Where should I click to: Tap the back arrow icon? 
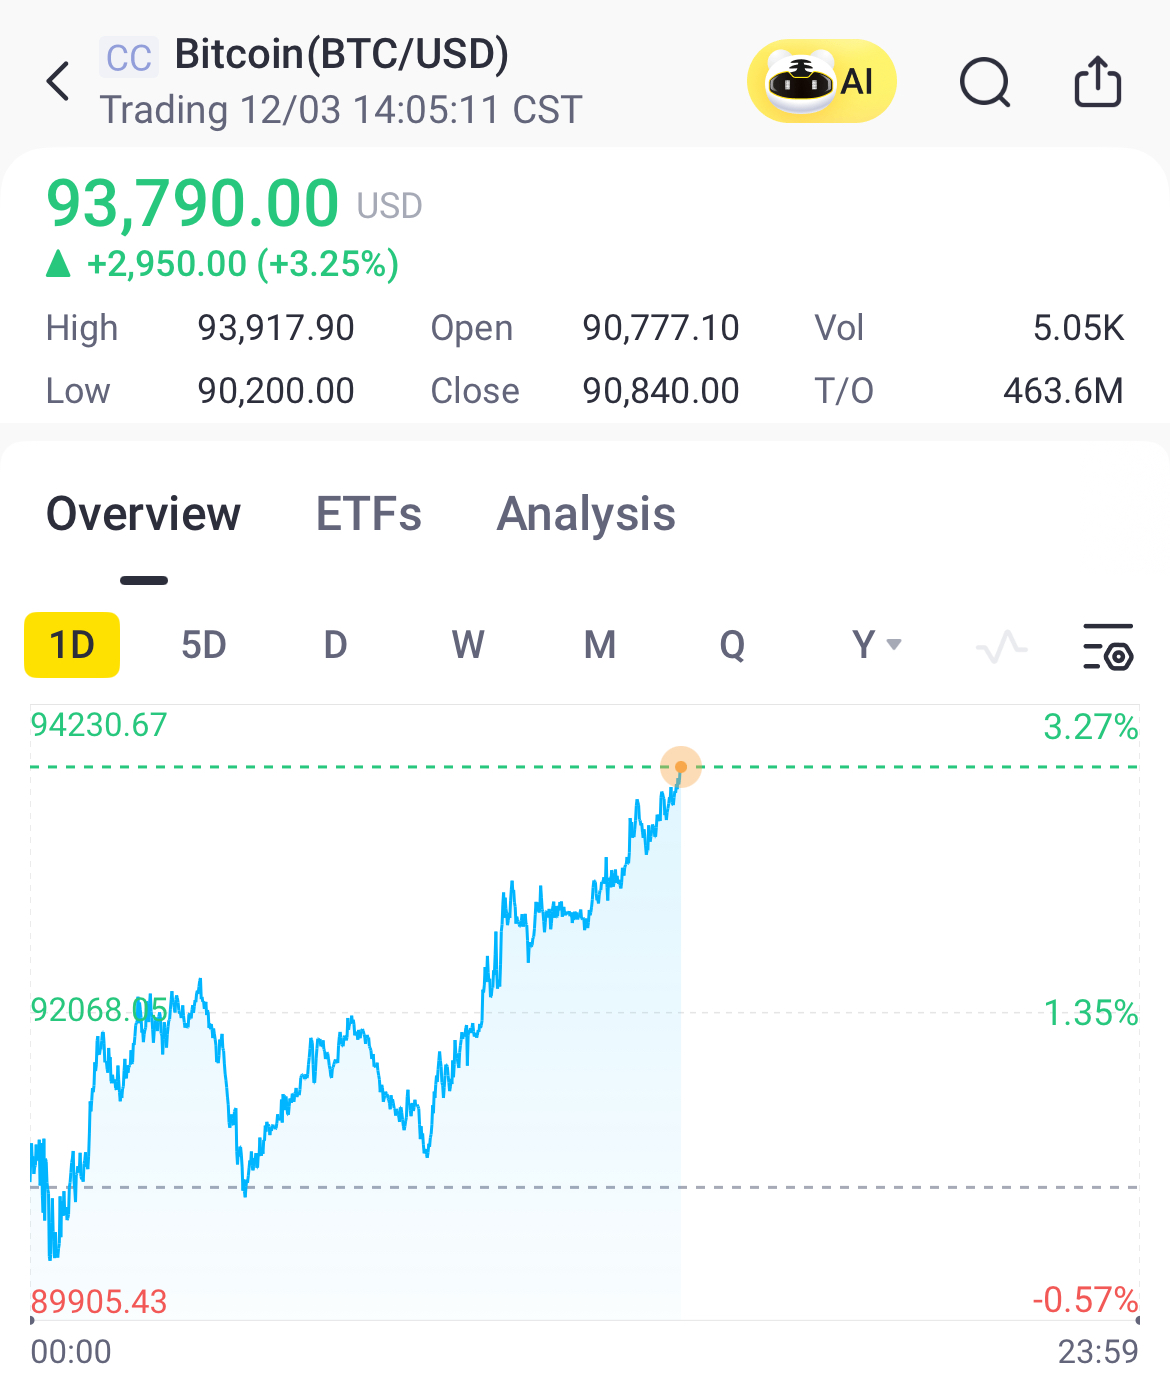(x=59, y=81)
